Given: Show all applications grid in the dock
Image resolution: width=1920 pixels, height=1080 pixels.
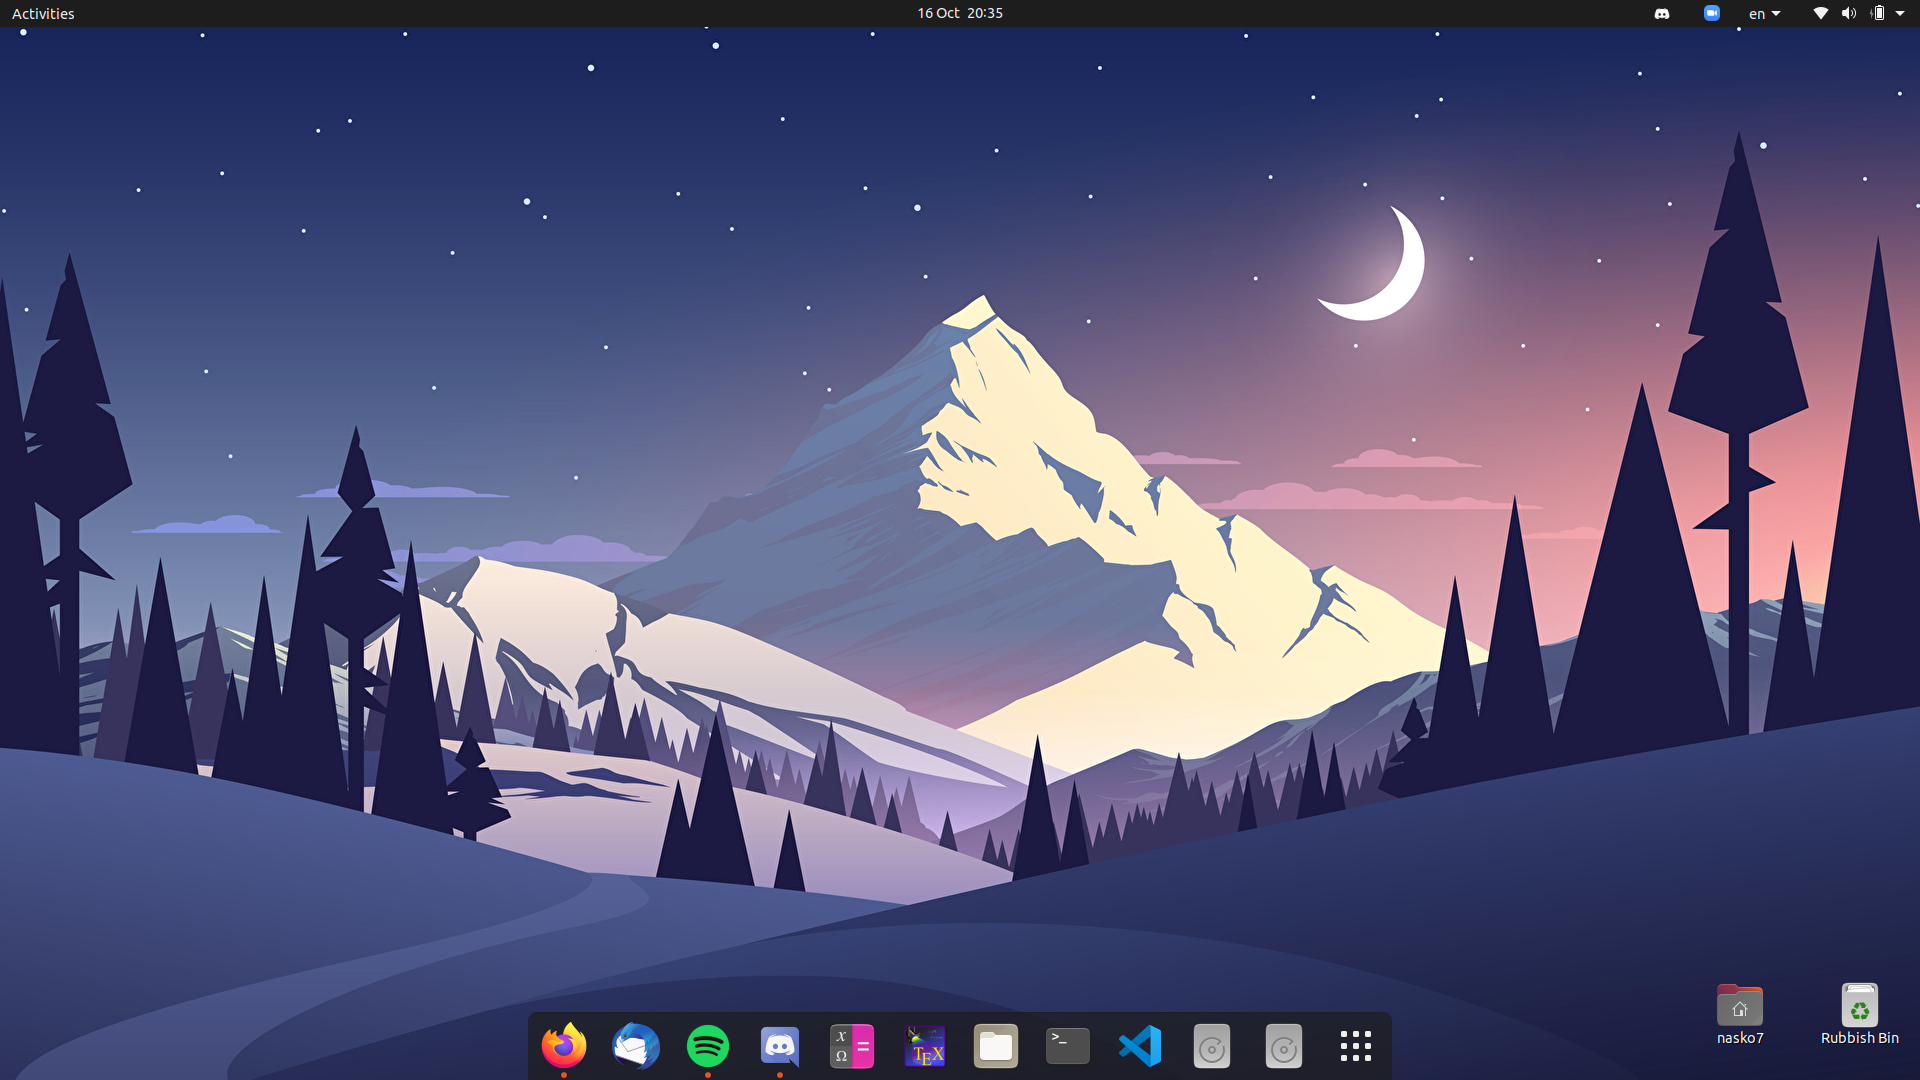Looking at the screenshot, I should click(x=1356, y=1046).
